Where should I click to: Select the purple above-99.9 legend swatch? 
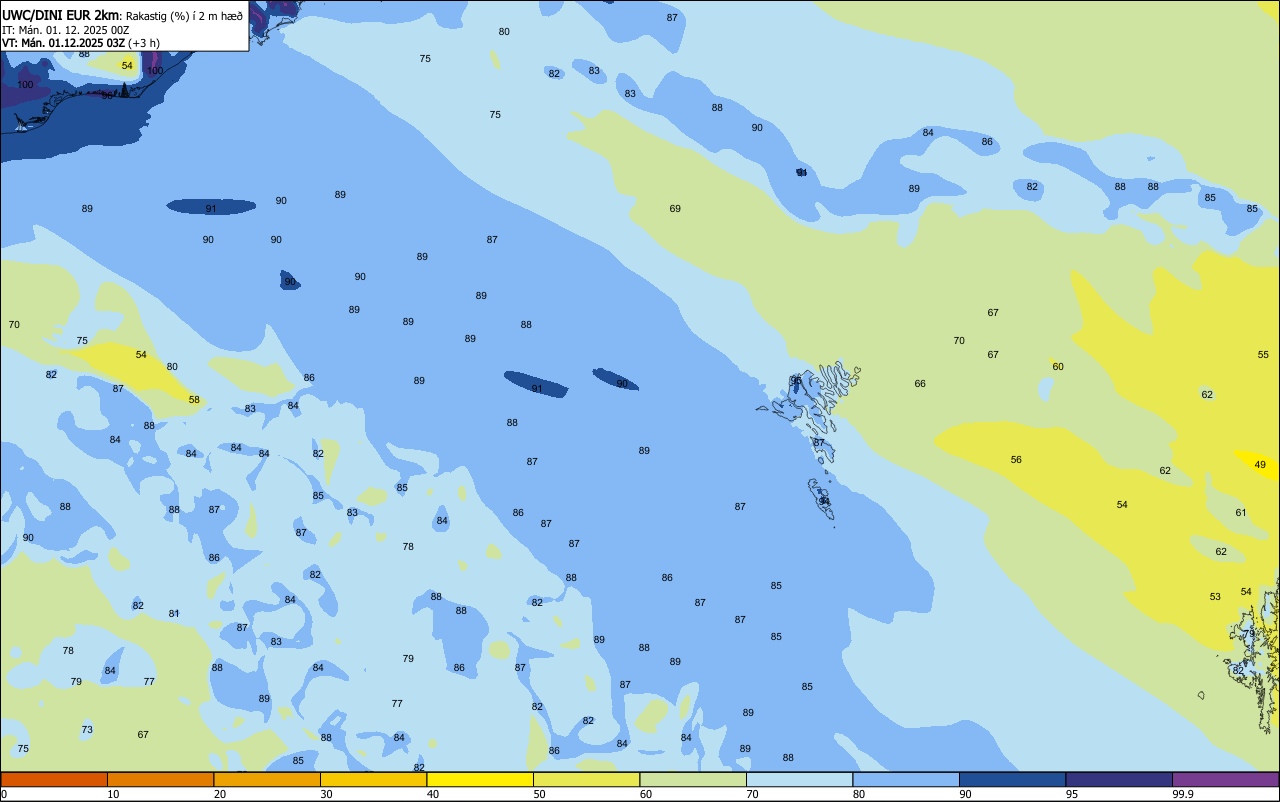pyautogui.click(x=1225, y=779)
